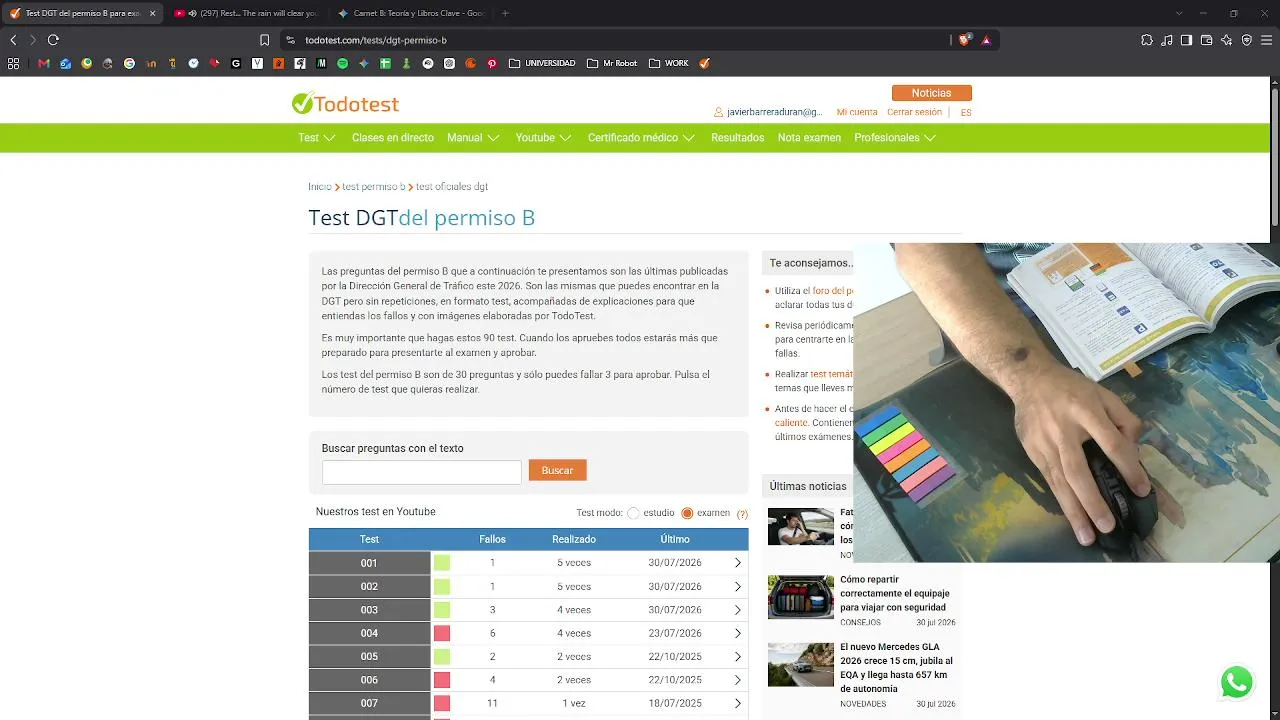Open the luggage packing news thumbnail

(x=801, y=597)
